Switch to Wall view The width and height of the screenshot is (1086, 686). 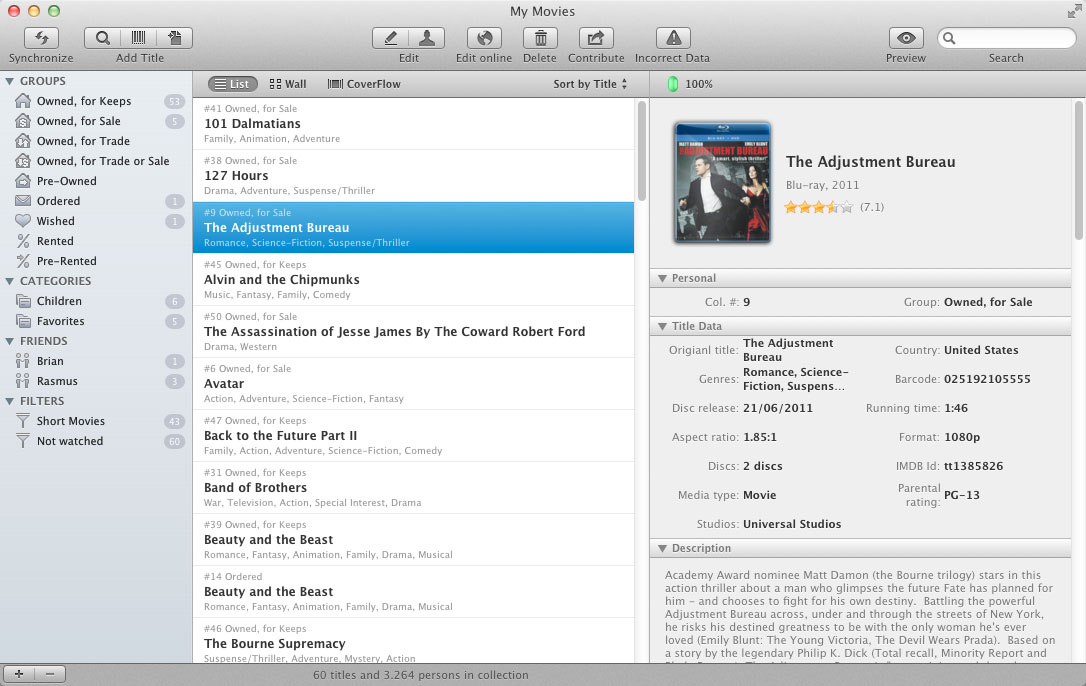point(288,83)
